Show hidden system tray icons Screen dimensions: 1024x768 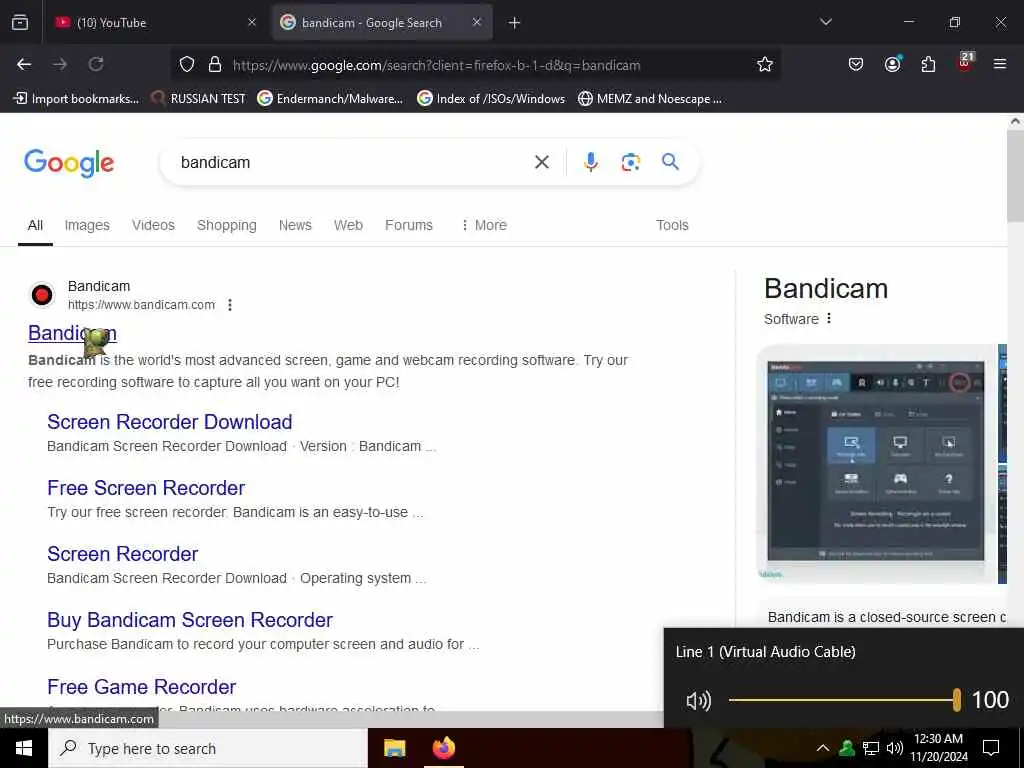pyautogui.click(x=823, y=748)
